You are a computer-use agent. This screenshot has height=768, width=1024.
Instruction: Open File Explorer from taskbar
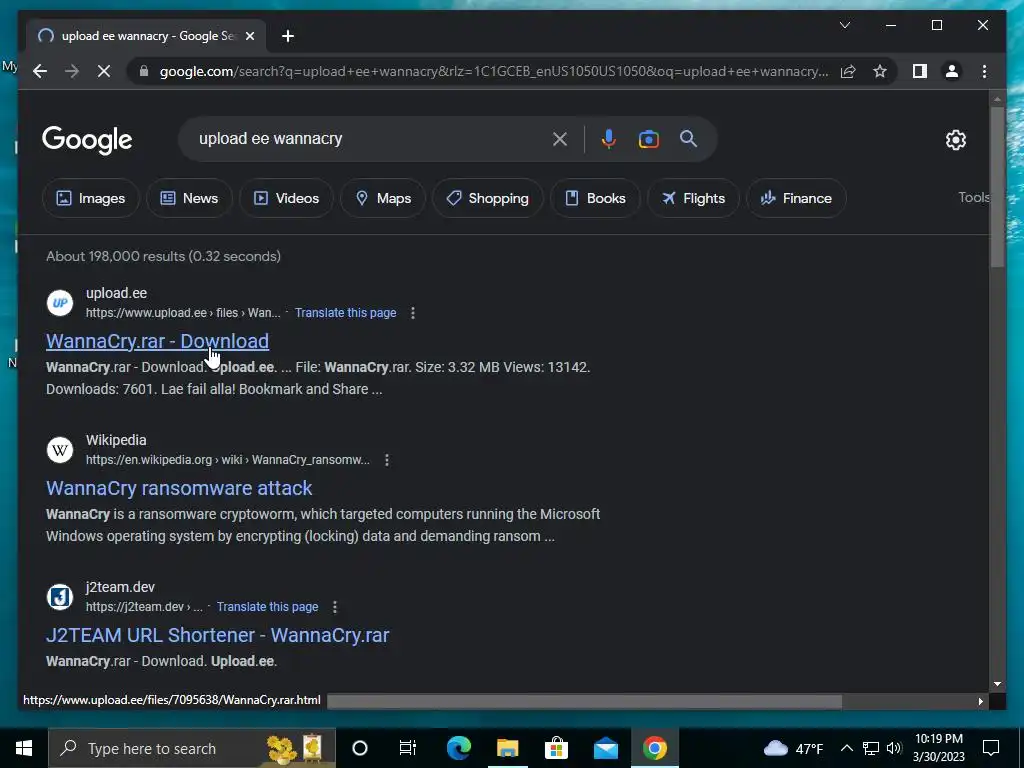click(x=507, y=748)
